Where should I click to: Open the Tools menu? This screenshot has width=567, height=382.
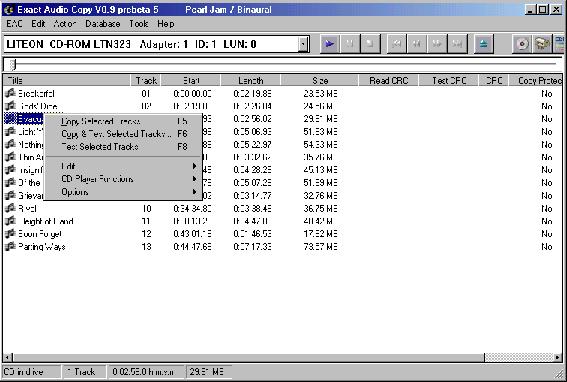(x=139, y=24)
